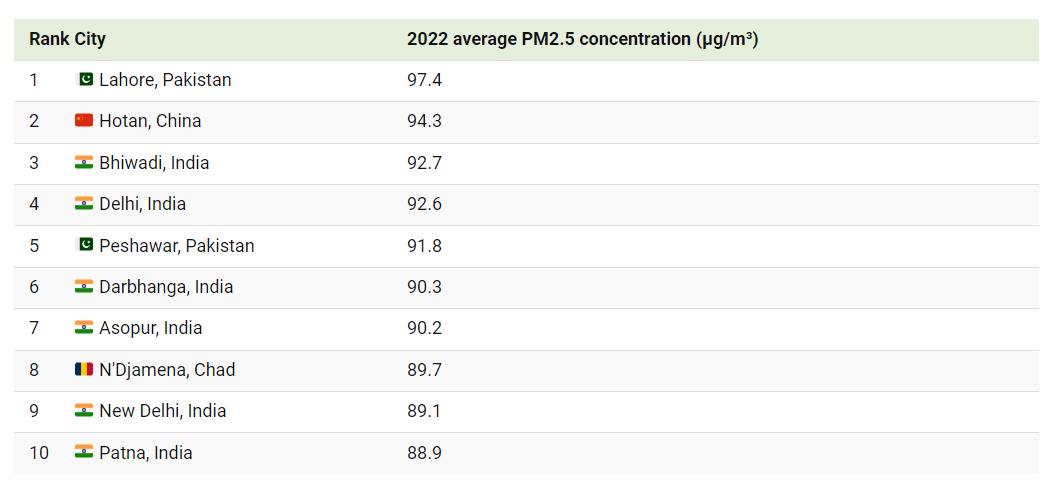Image resolution: width=1050 pixels, height=504 pixels.
Task: Select the Hotan, China city name
Action: coord(150,120)
